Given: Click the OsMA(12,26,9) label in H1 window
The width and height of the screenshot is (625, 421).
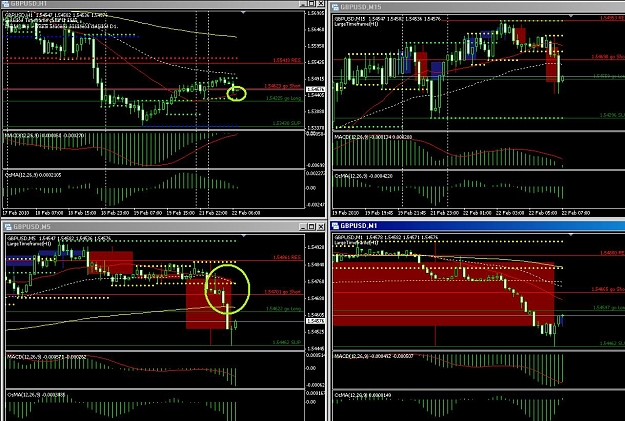Looking at the screenshot, I should click(33, 175).
